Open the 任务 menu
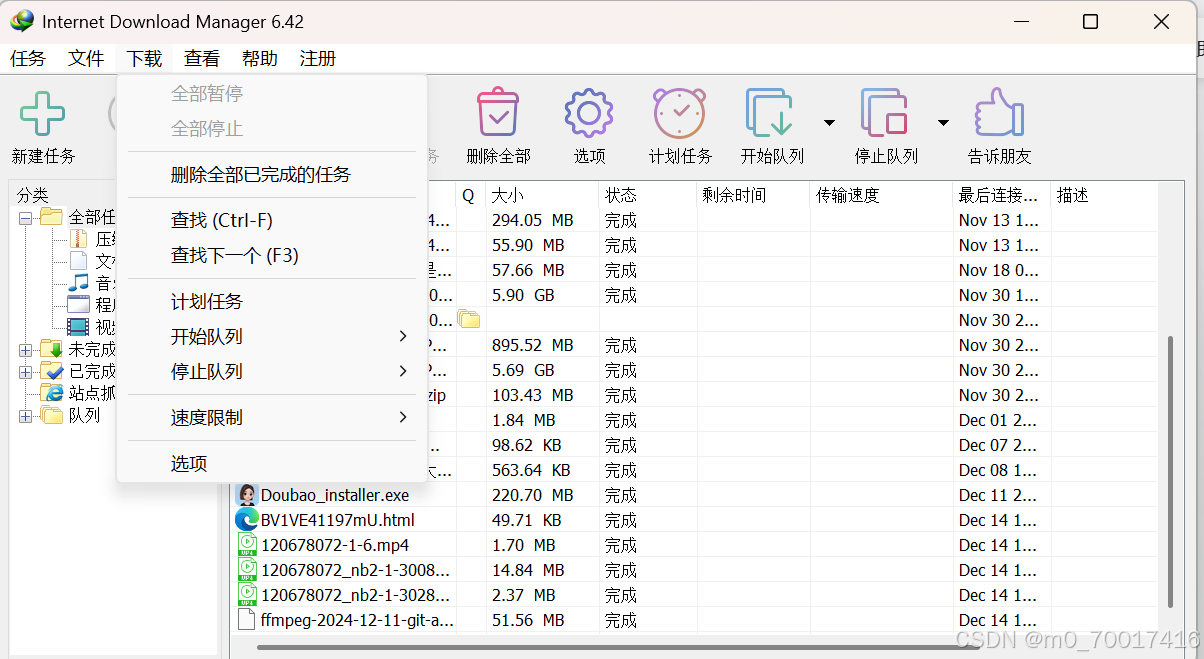This screenshot has height=659, width=1204. pos(28,59)
